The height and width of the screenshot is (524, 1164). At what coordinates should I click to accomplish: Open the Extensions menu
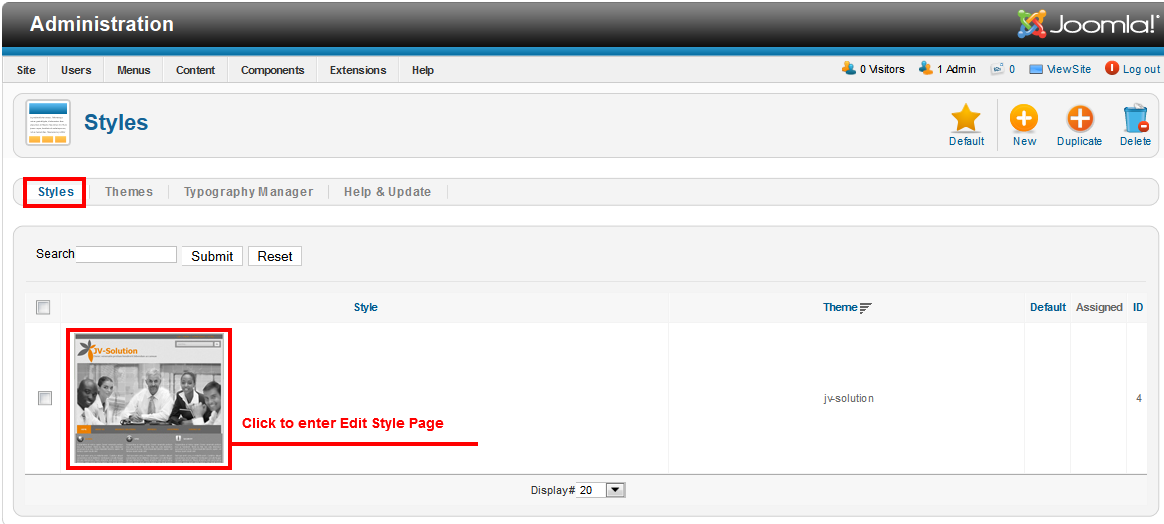(358, 70)
